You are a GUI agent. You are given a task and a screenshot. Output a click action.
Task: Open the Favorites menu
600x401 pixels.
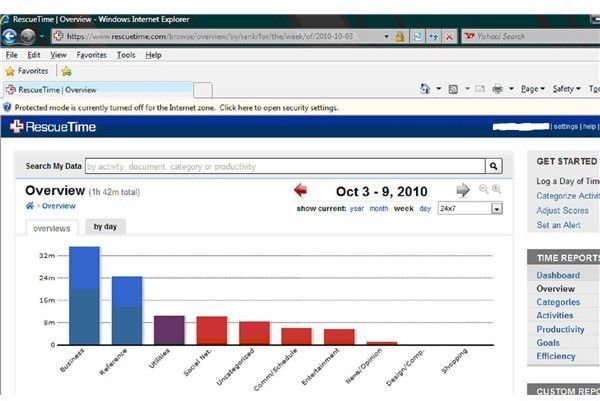point(91,55)
